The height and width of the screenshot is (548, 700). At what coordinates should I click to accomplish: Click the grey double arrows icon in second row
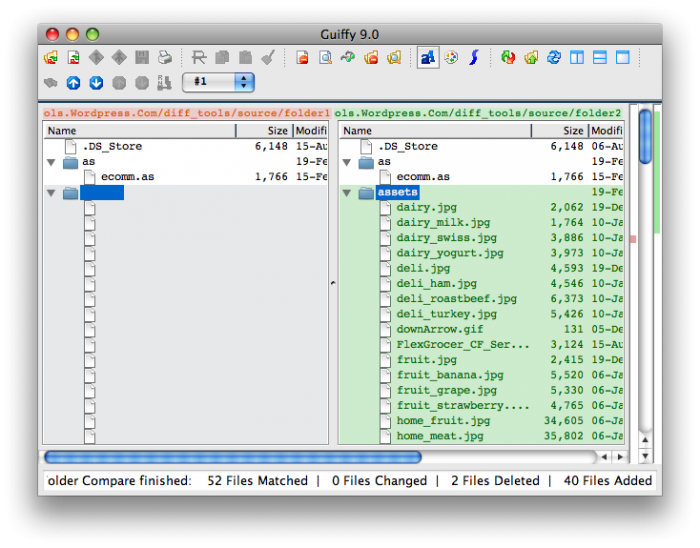click(50, 83)
